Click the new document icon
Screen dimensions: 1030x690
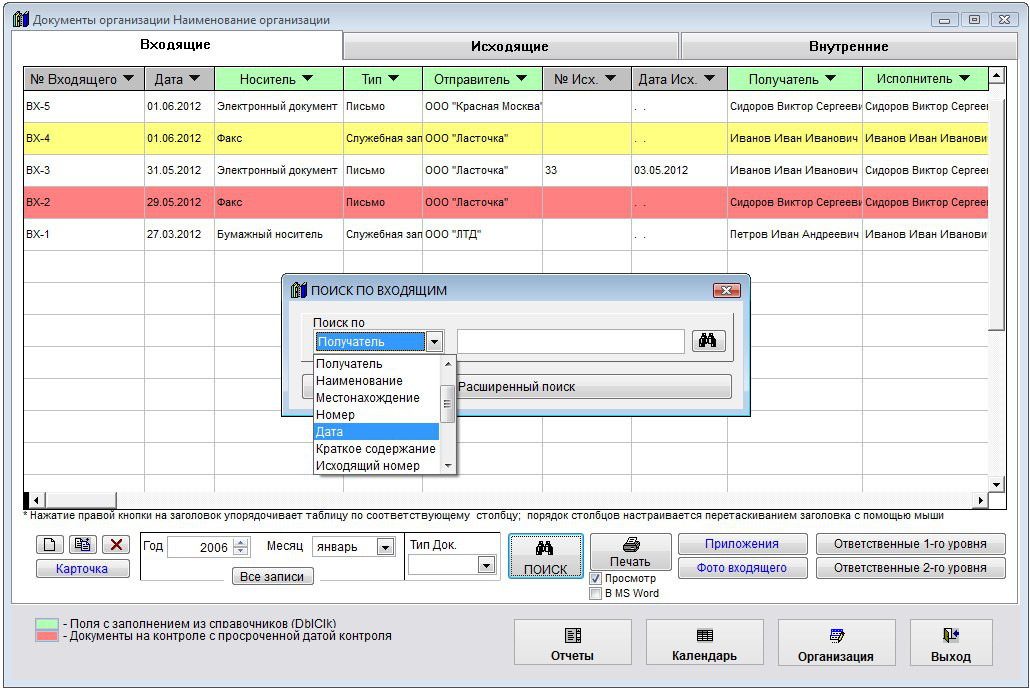coord(51,545)
